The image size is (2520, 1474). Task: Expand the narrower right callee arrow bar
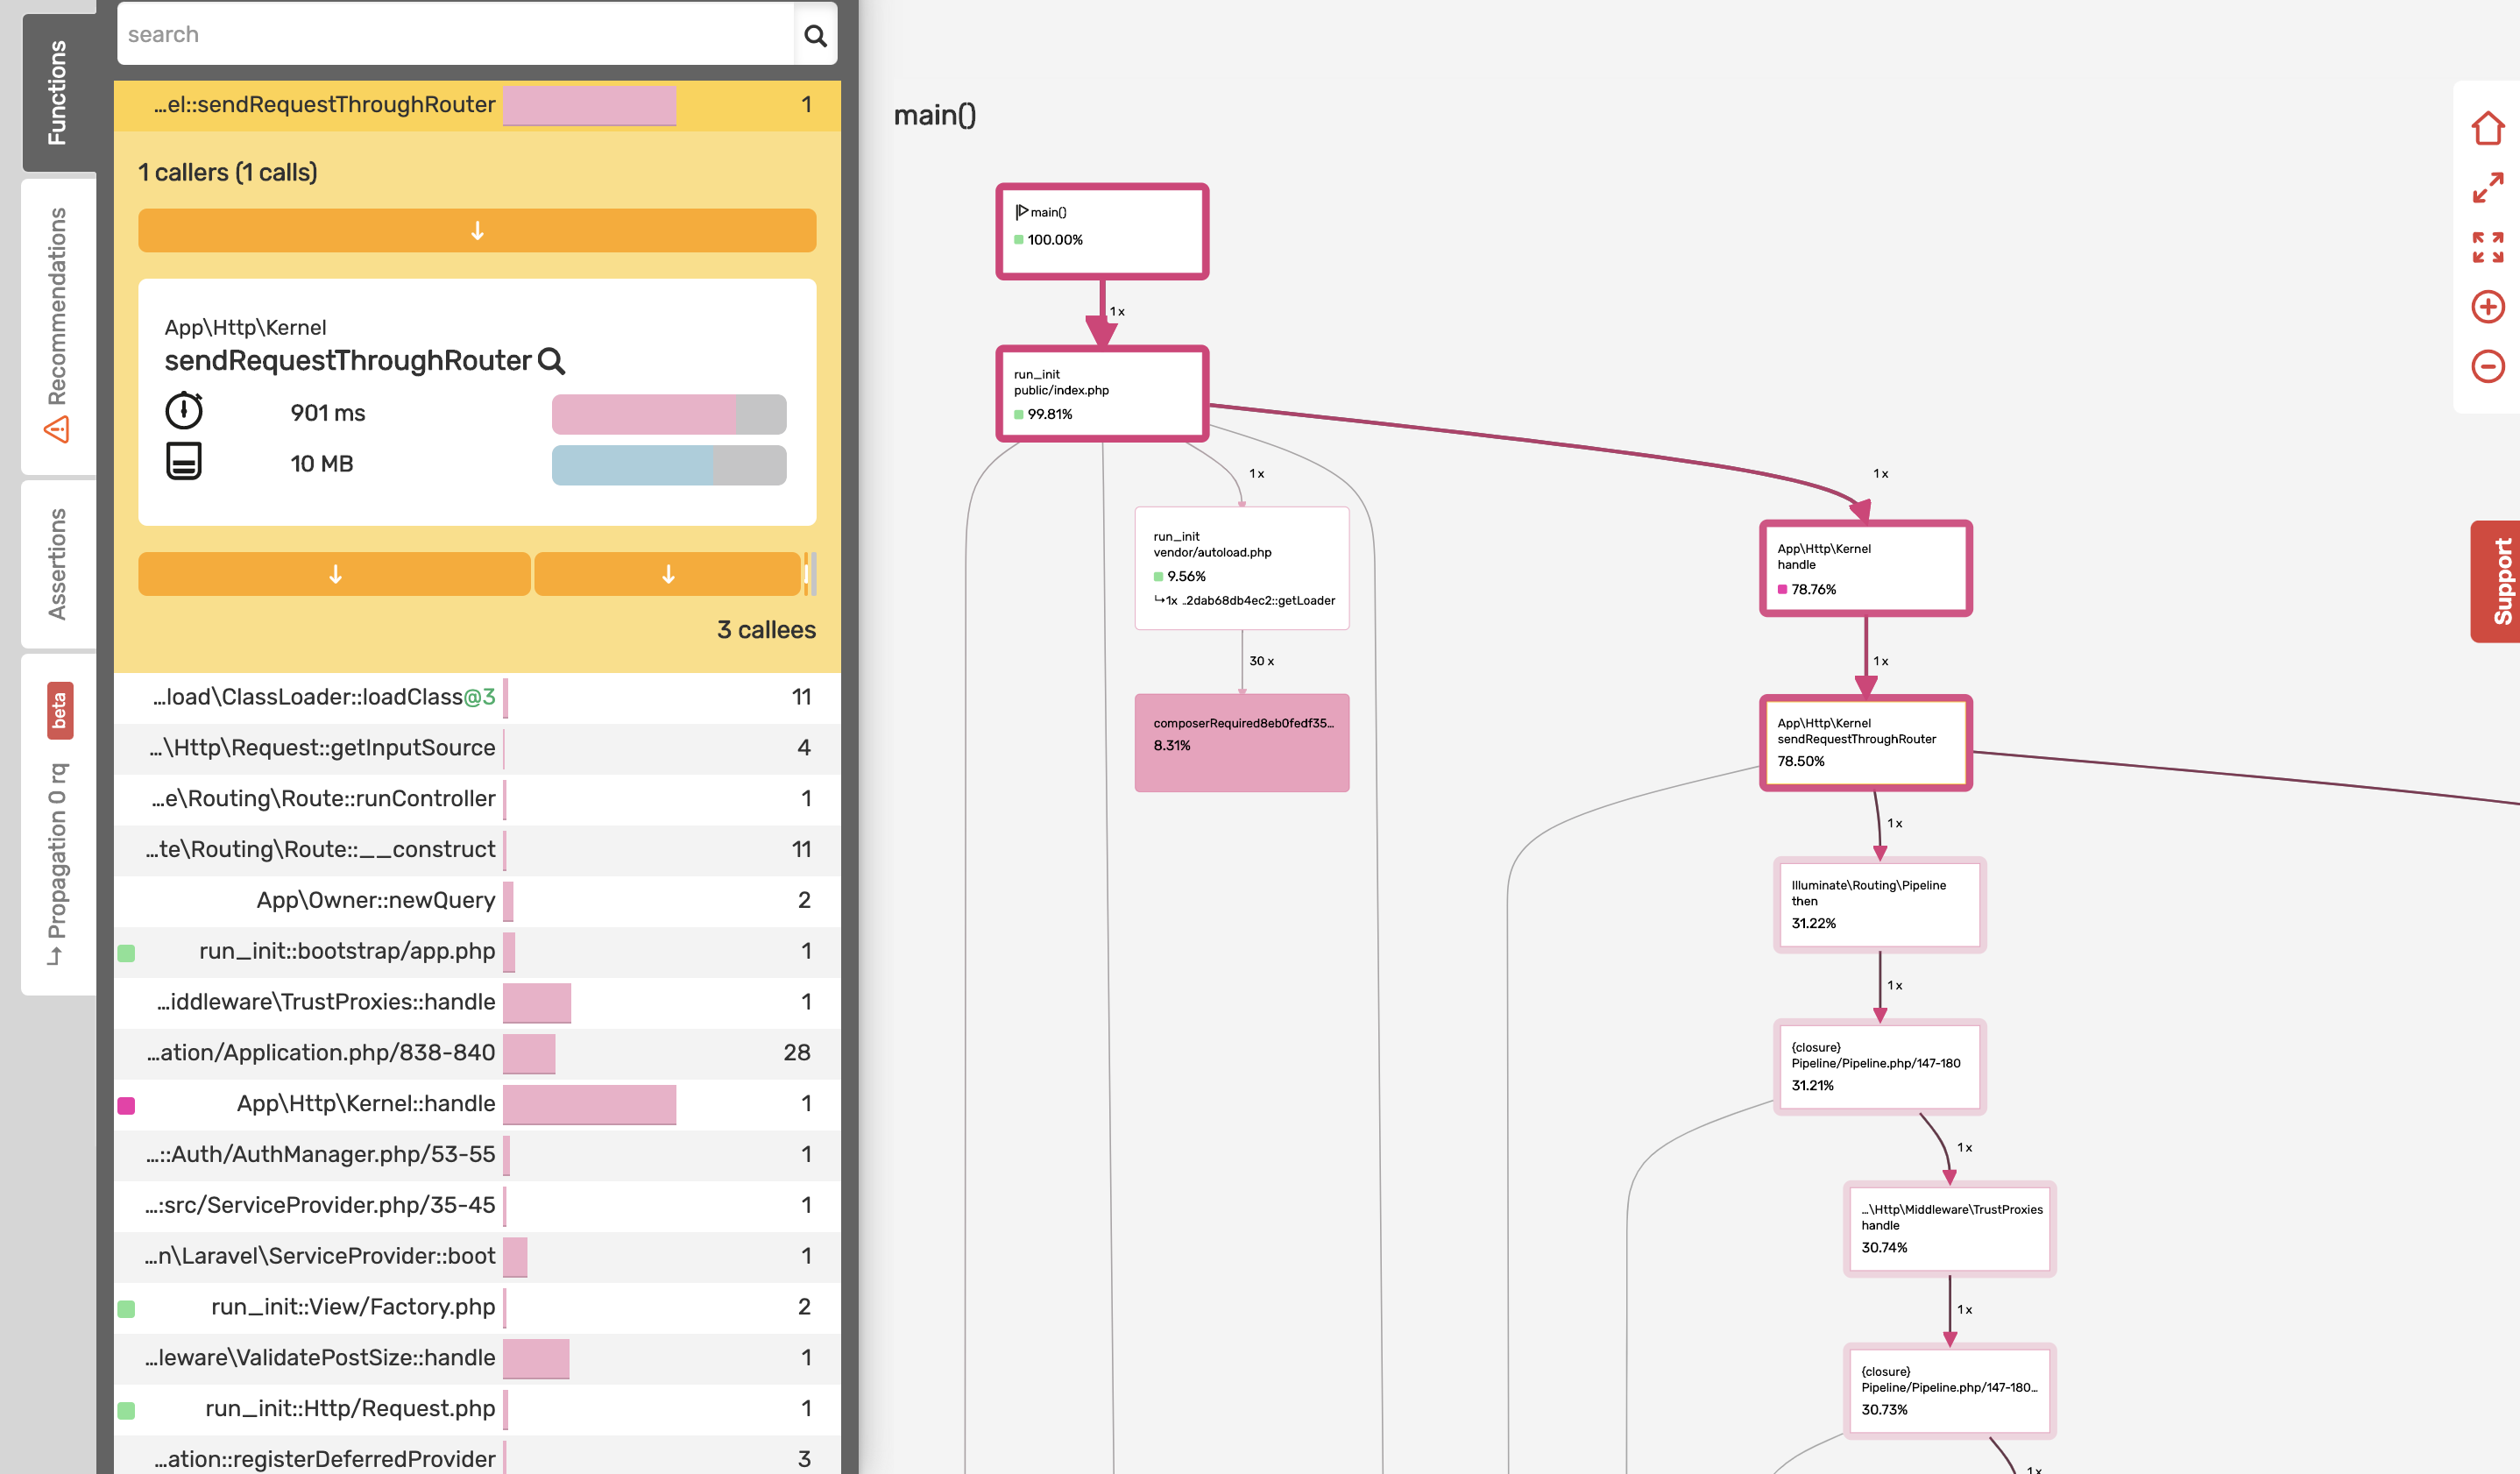[668, 574]
